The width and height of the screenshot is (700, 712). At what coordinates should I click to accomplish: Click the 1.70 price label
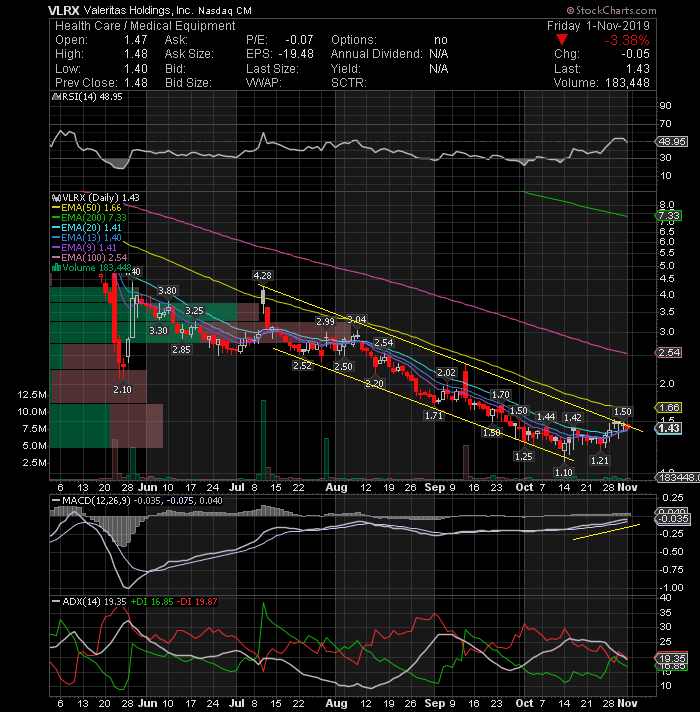[501, 395]
